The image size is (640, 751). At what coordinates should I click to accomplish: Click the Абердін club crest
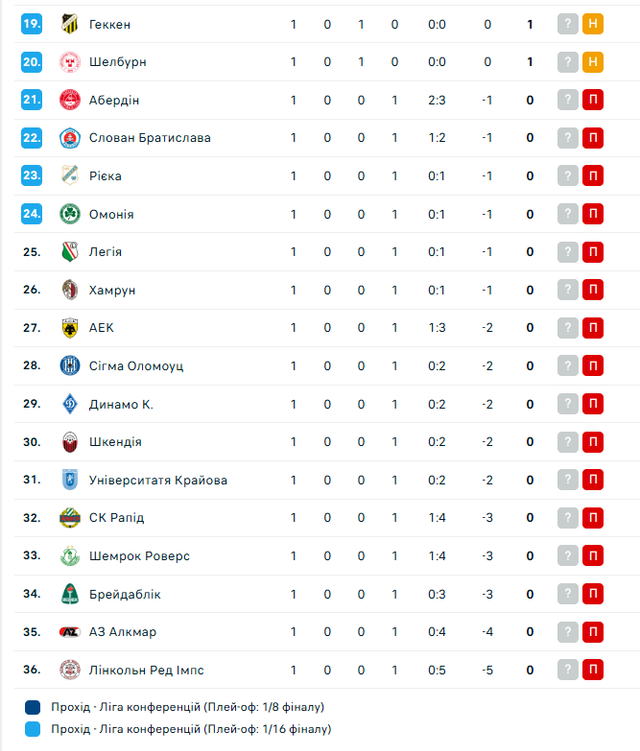point(69,100)
